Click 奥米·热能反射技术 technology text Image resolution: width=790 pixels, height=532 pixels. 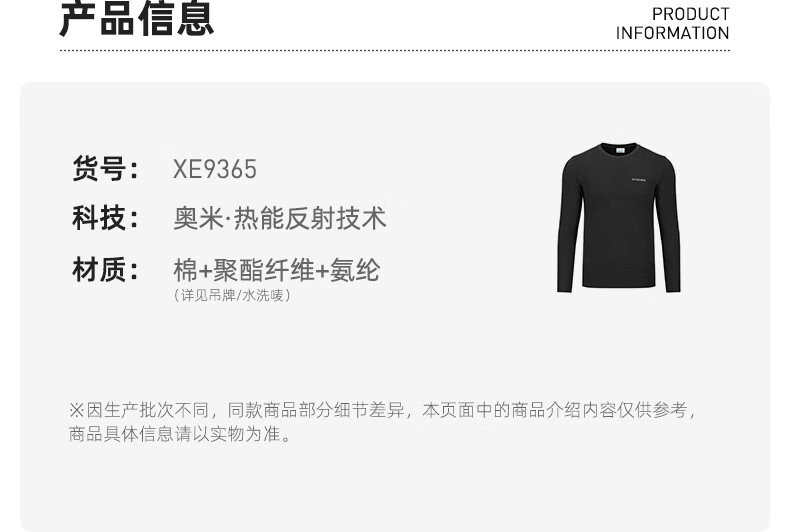[x=280, y=218]
